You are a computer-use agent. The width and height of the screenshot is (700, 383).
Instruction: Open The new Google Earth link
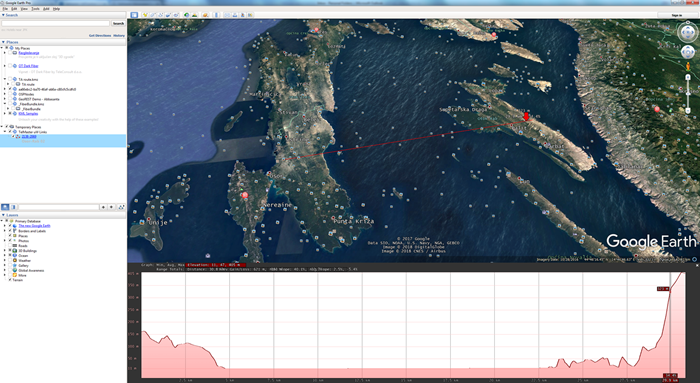point(34,226)
